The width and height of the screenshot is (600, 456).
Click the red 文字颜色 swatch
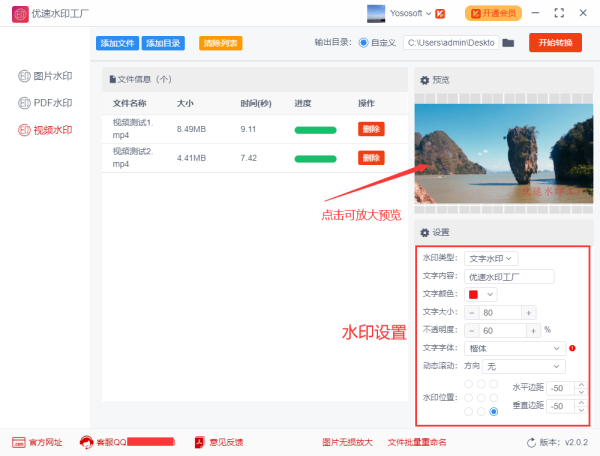pyautogui.click(x=473, y=295)
